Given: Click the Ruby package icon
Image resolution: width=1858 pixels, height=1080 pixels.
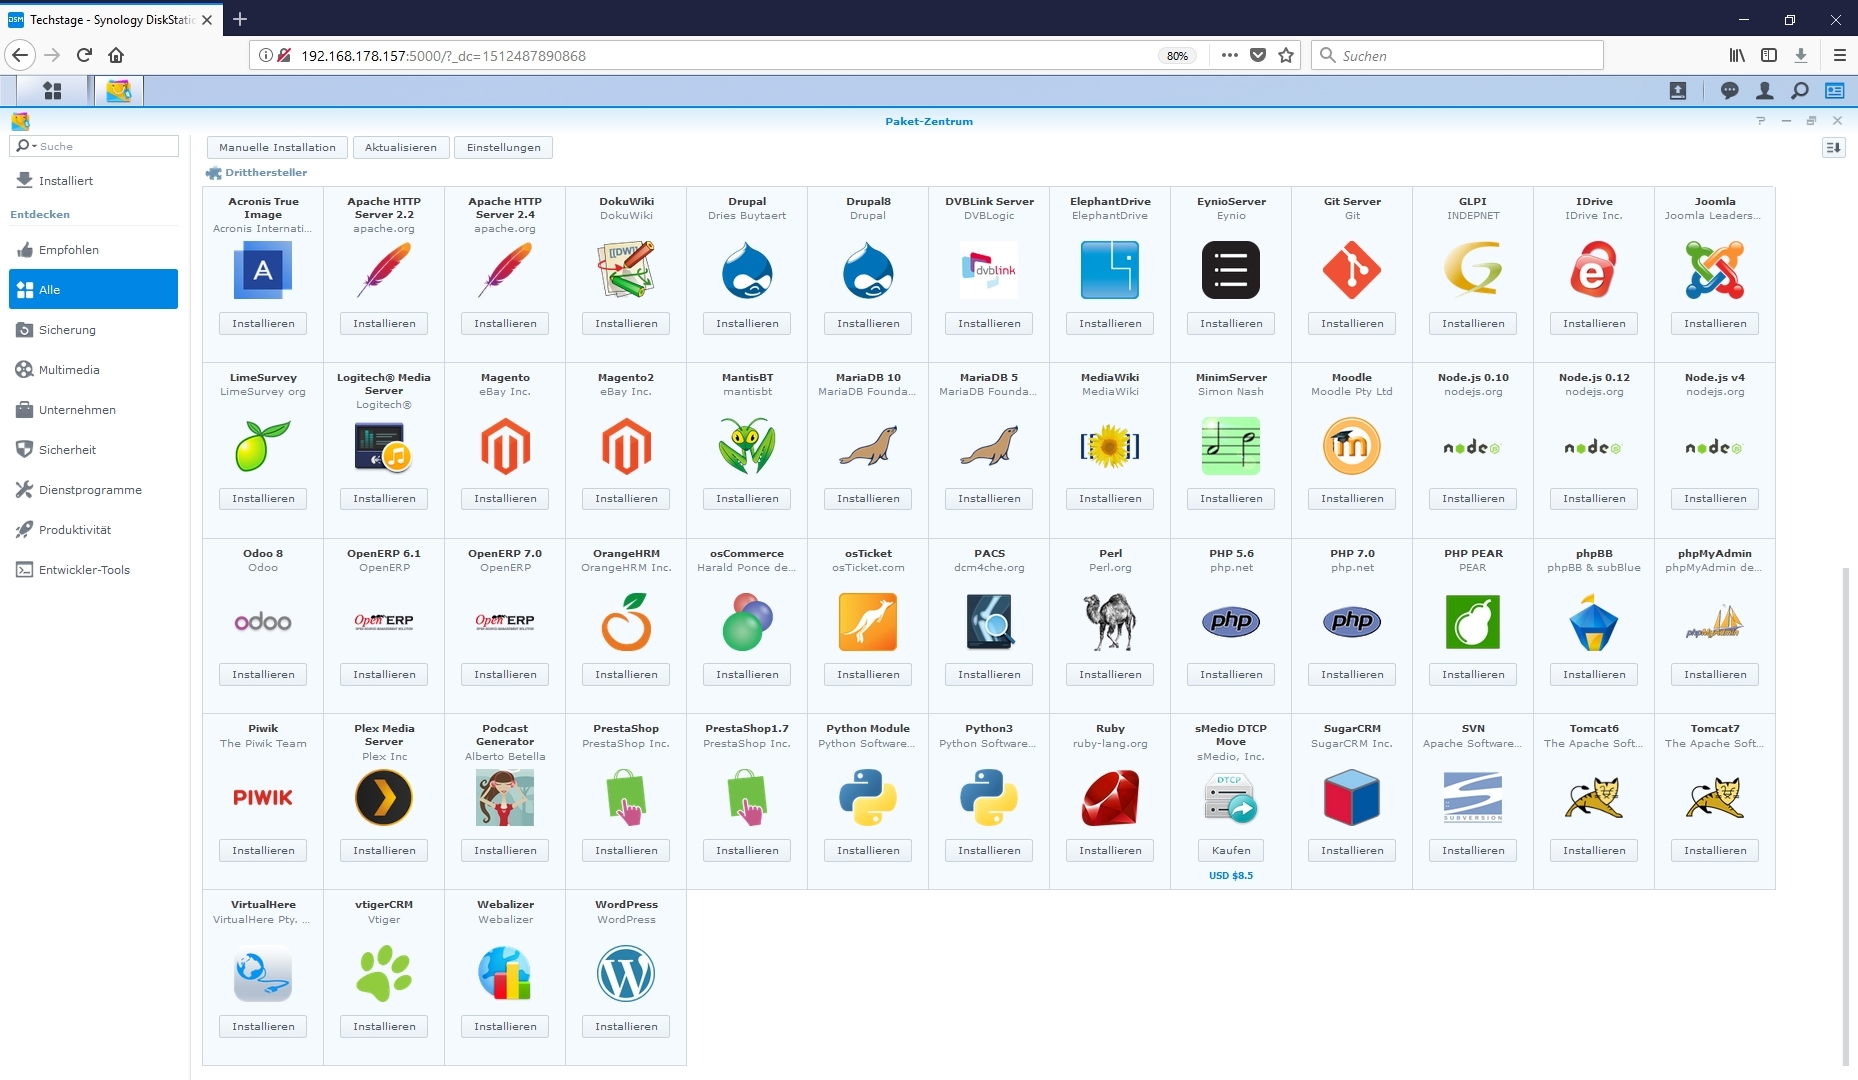Looking at the screenshot, I should pos(1110,798).
